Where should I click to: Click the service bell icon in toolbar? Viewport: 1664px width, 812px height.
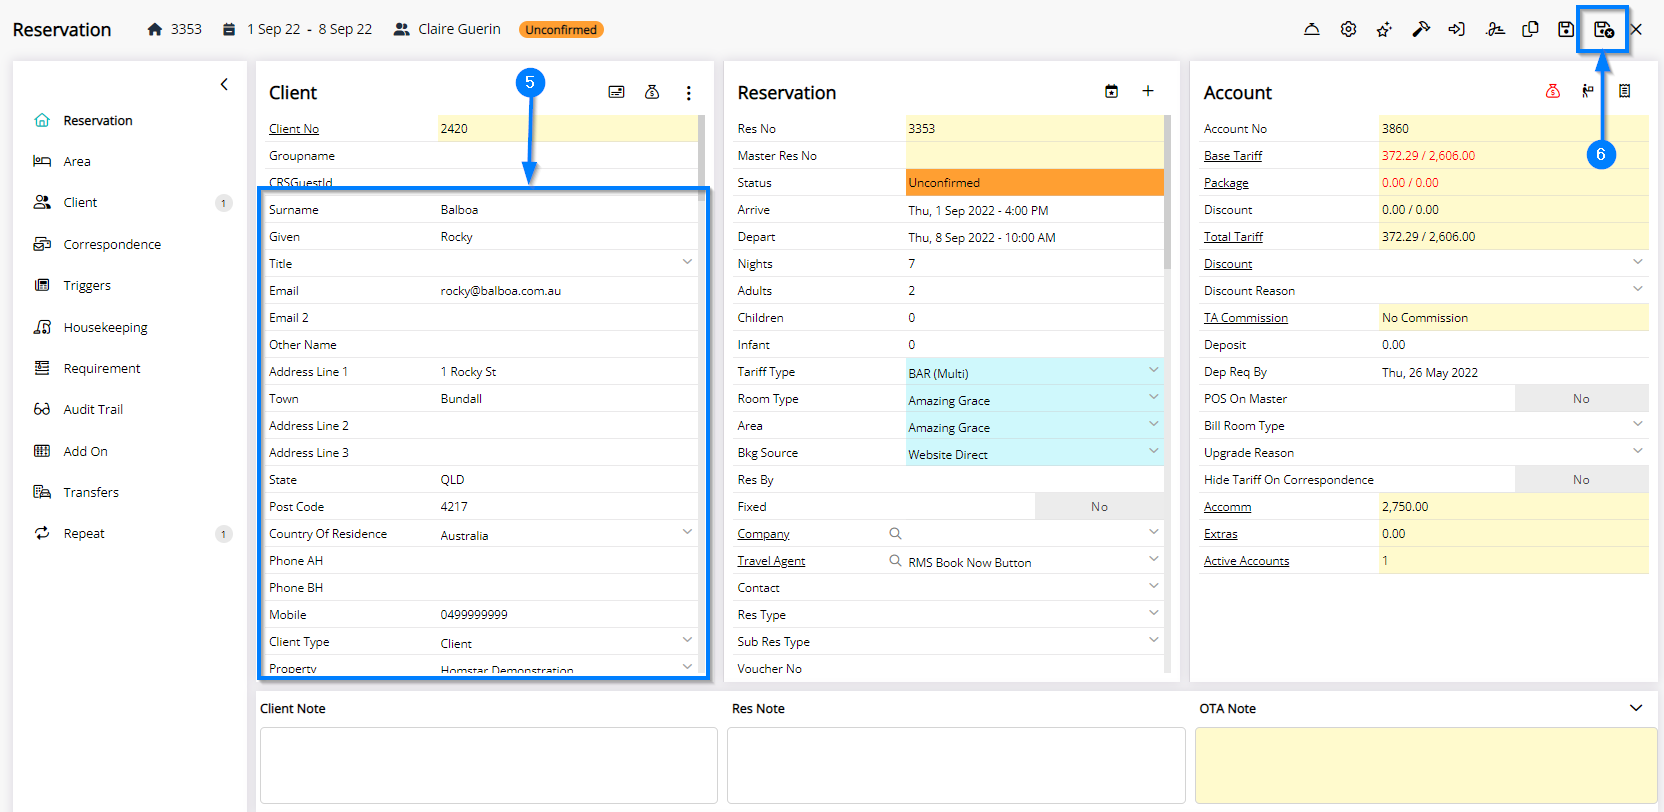click(x=1311, y=30)
